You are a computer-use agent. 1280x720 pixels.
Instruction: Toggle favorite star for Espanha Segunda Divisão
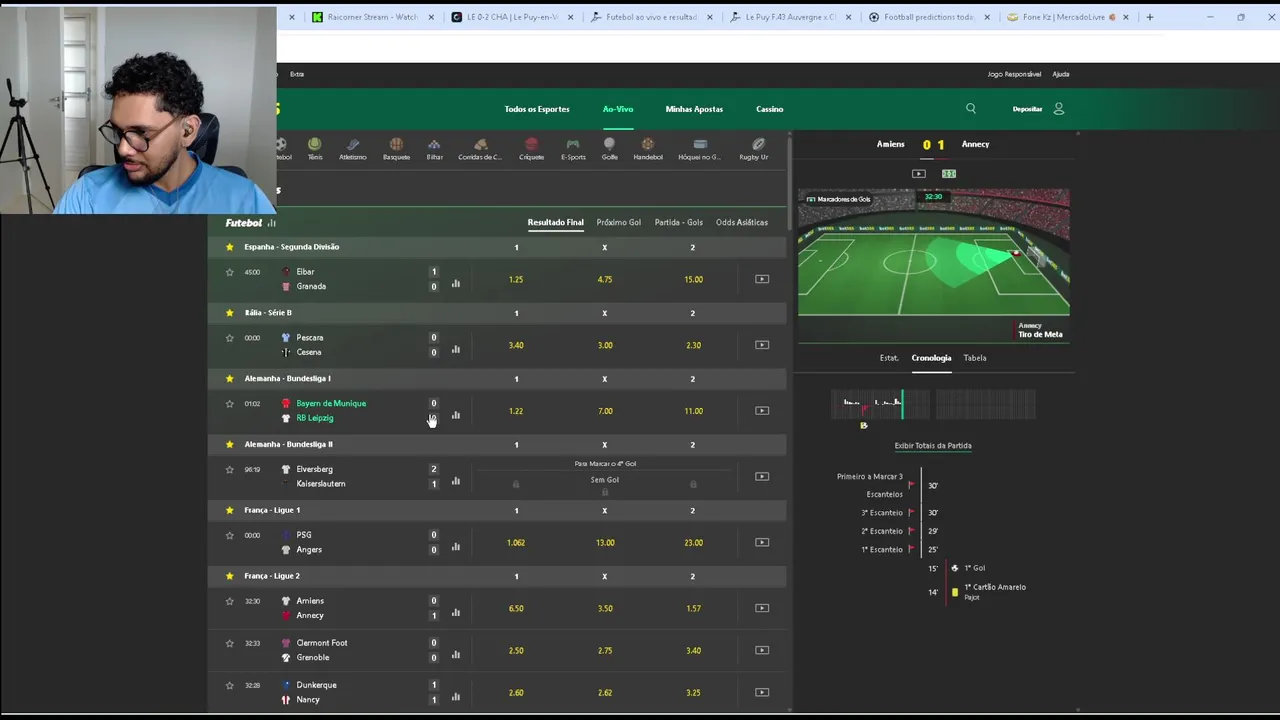(230, 247)
